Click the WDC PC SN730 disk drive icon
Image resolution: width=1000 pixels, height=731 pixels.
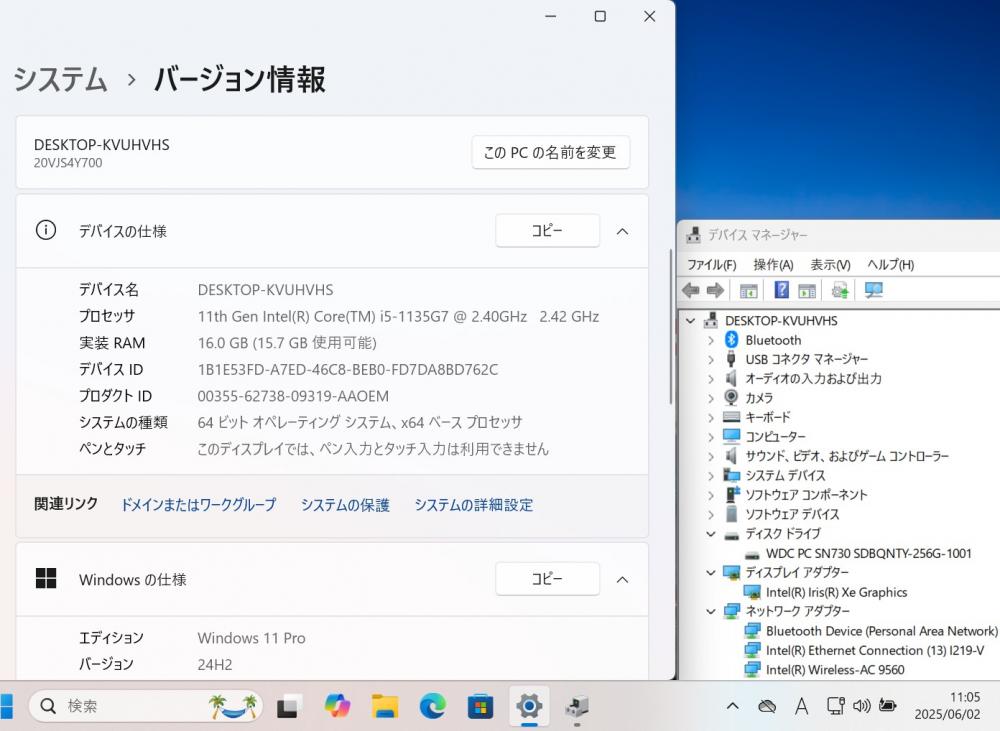753,554
